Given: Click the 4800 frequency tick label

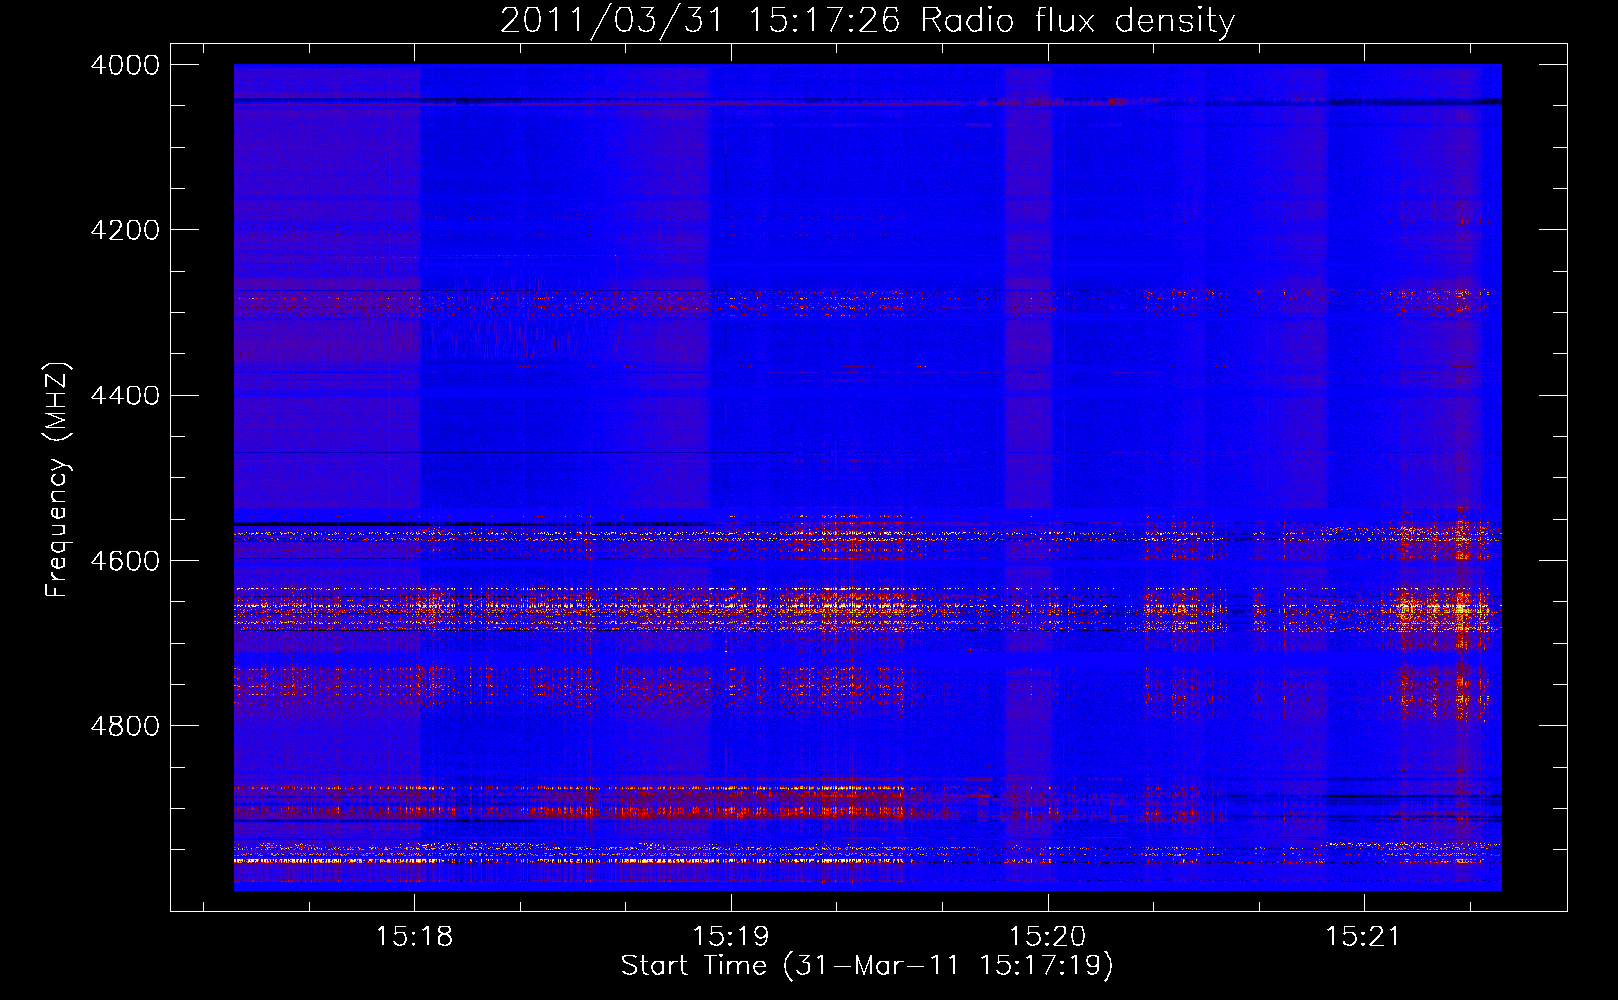Looking at the screenshot, I should (125, 726).
